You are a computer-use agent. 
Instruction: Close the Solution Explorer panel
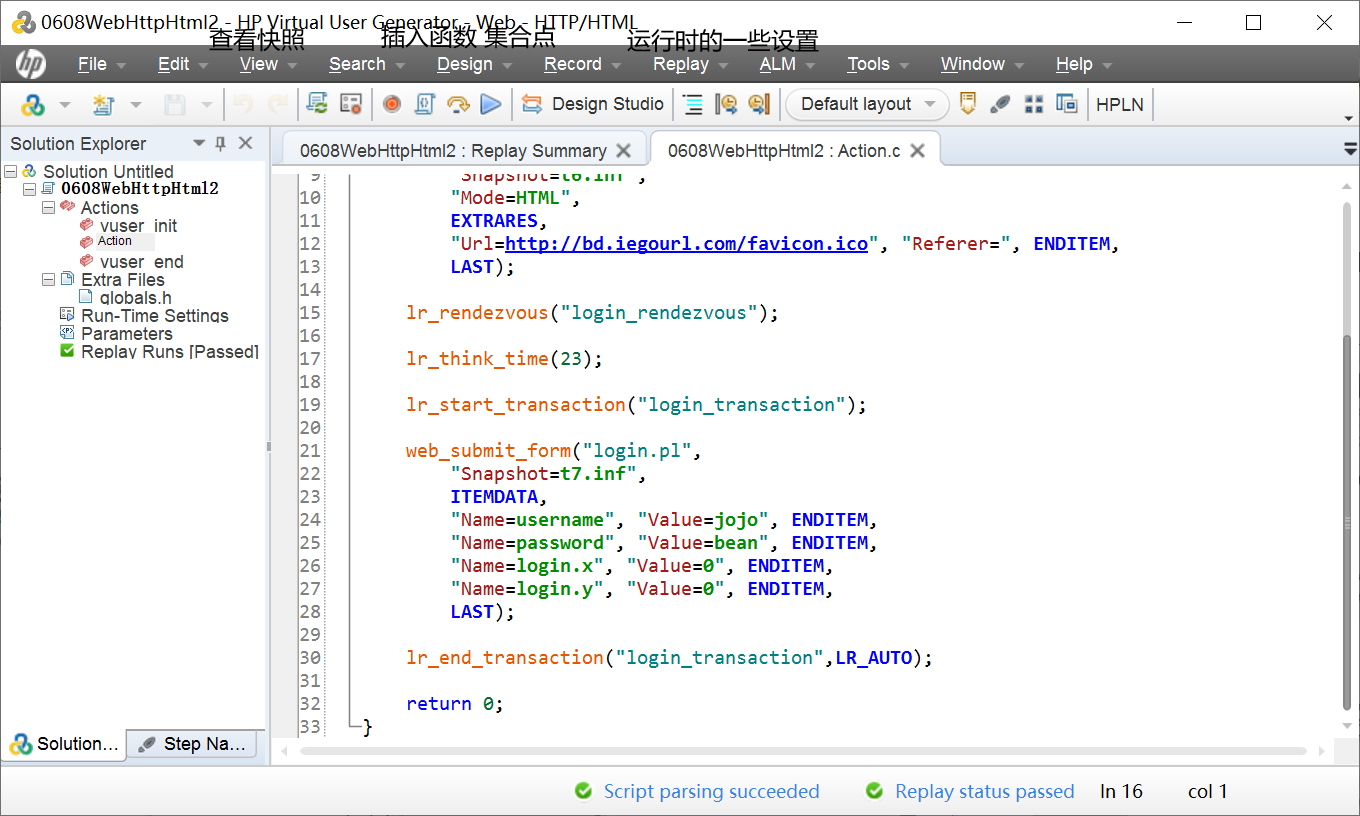click(246, 143)
